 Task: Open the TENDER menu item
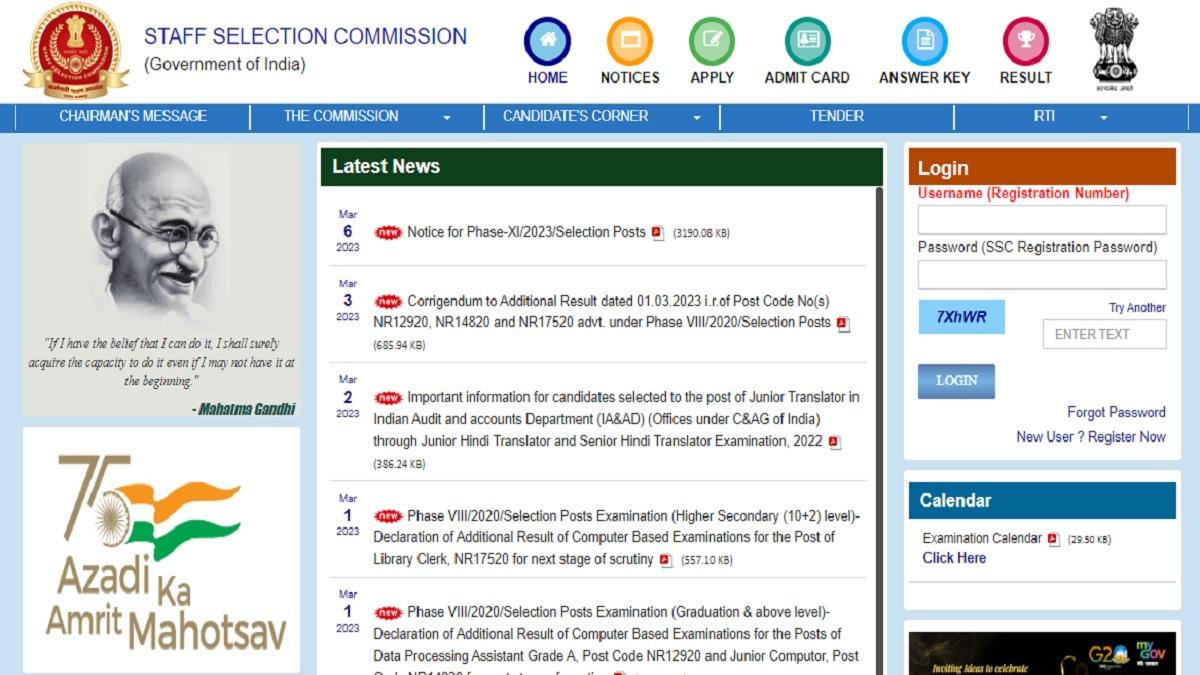pos(835,116)
